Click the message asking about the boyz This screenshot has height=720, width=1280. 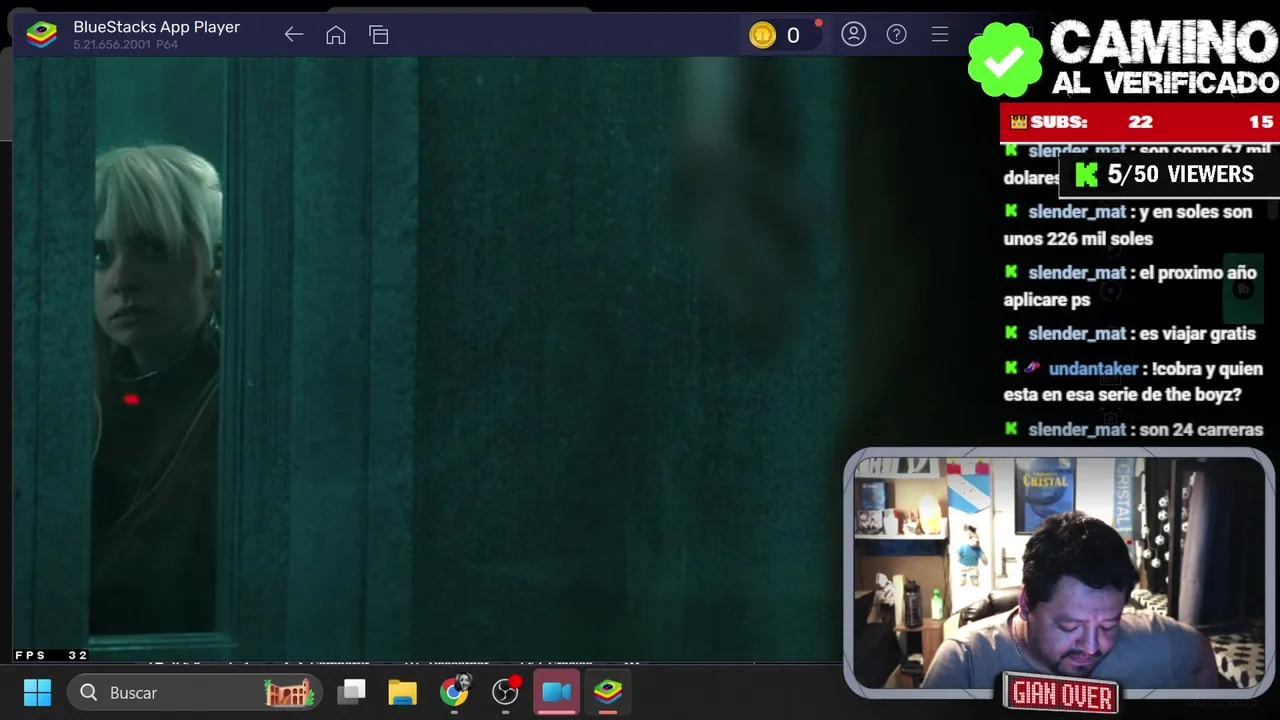point(1134,382)
